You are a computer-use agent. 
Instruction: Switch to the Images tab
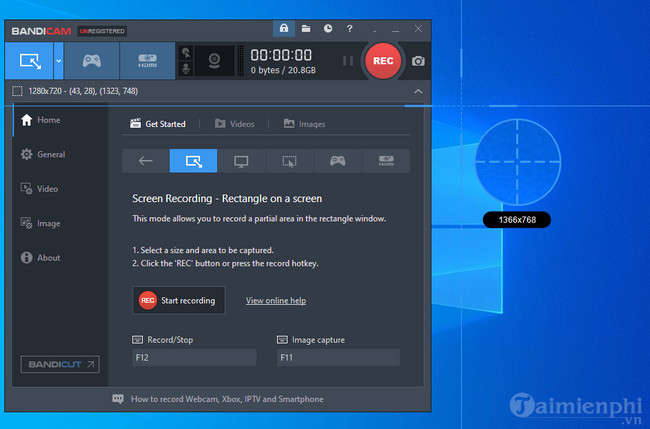305,124
